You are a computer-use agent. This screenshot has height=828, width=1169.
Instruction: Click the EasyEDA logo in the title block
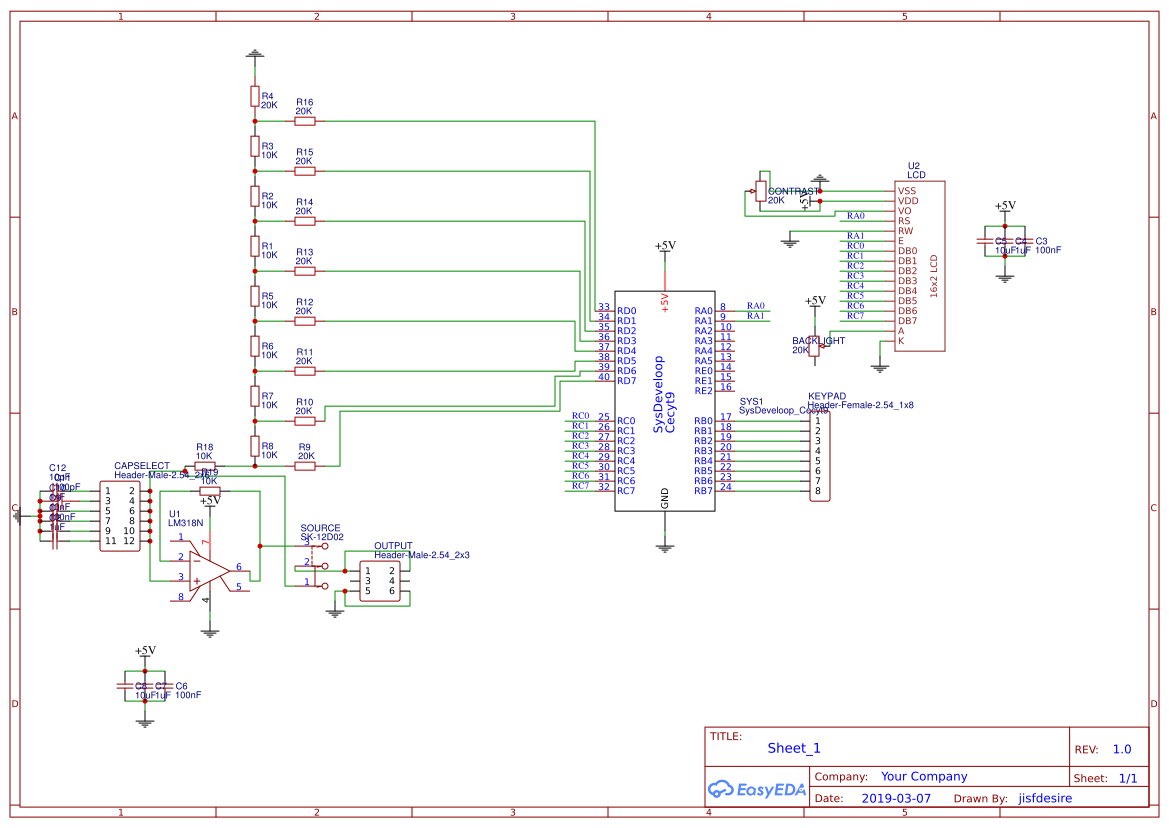click(755, 790)
